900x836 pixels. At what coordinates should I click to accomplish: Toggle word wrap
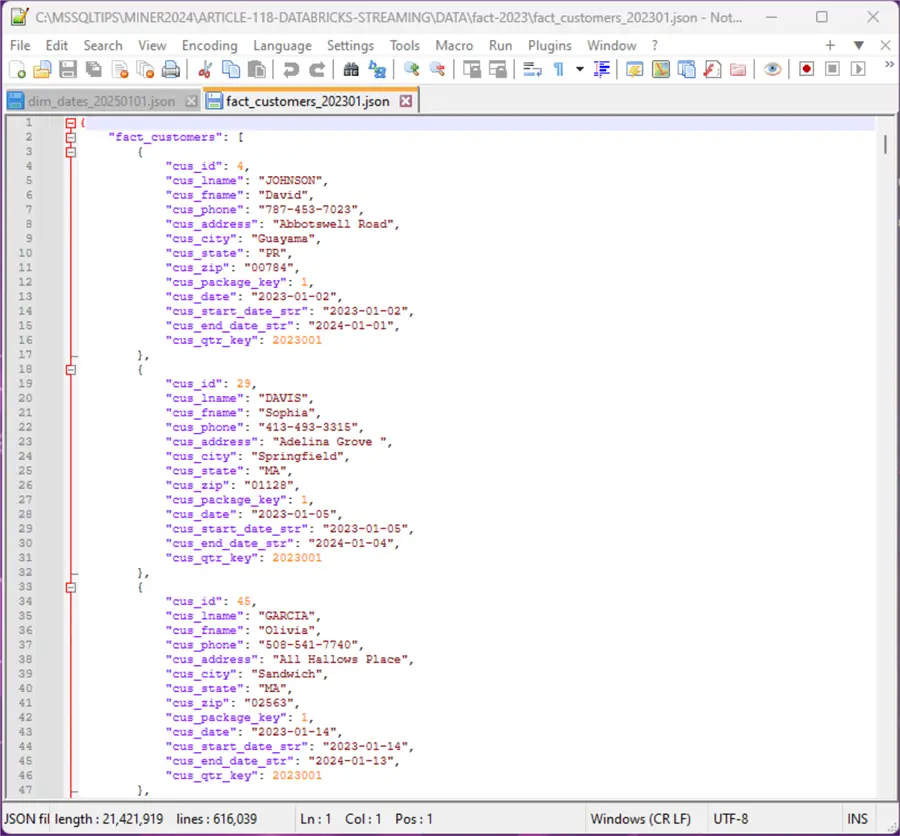[532, 69]
